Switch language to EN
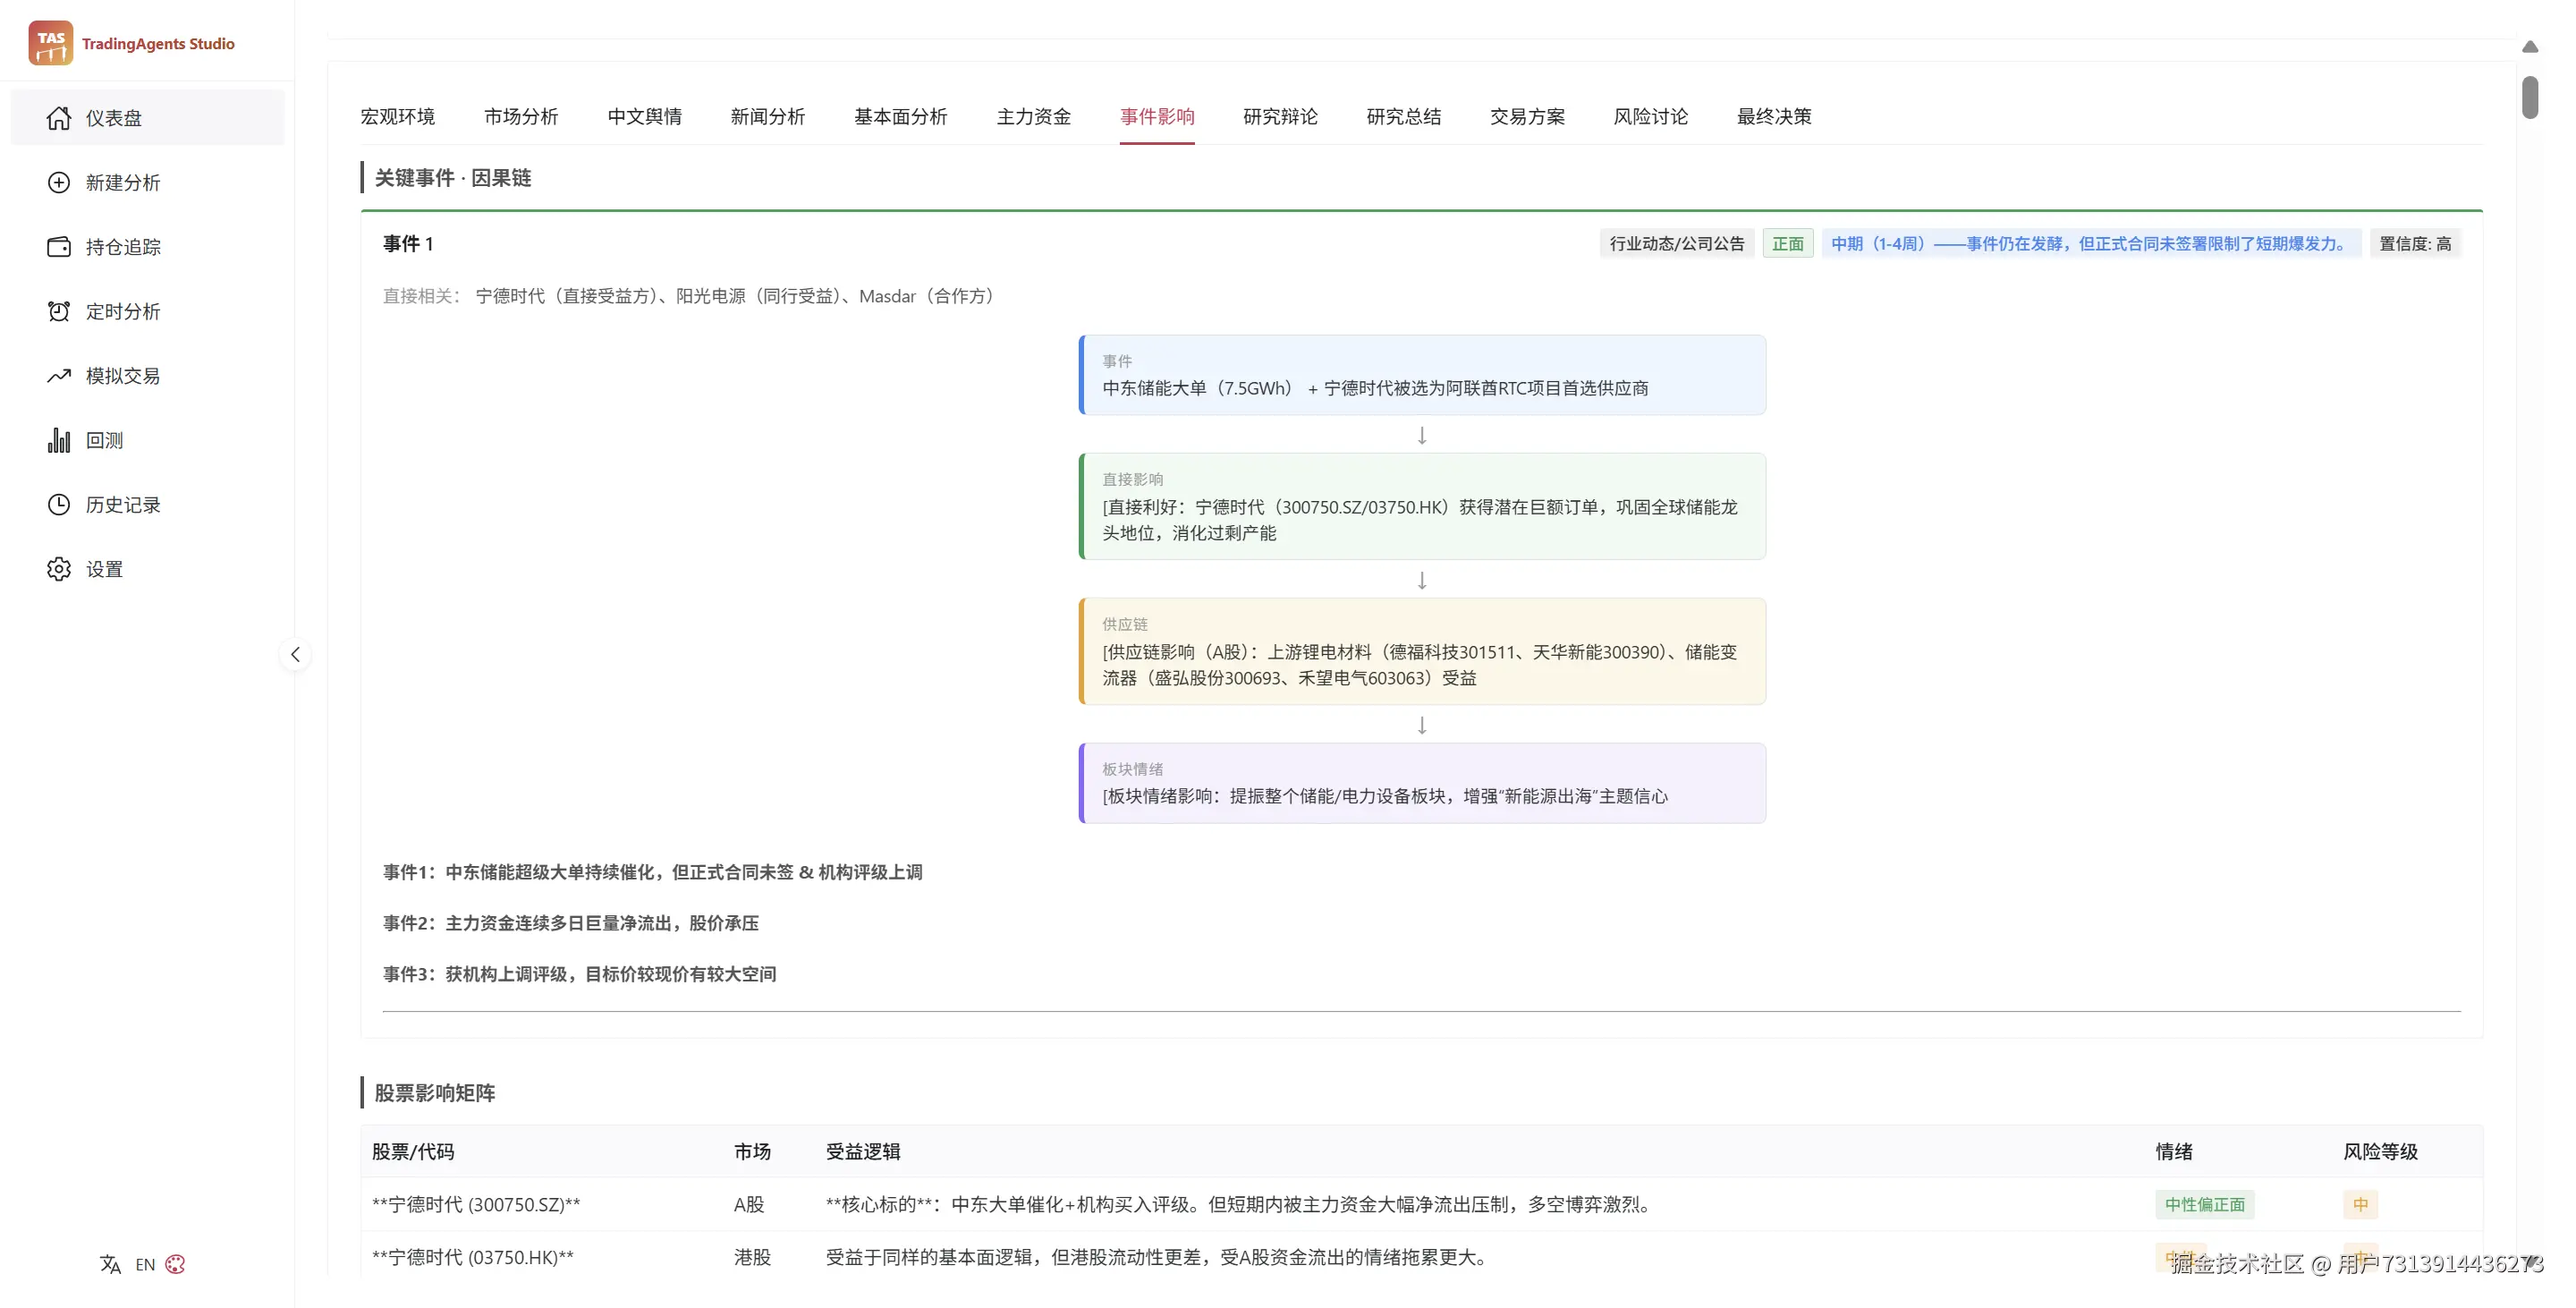 [x=145, y=1264]
